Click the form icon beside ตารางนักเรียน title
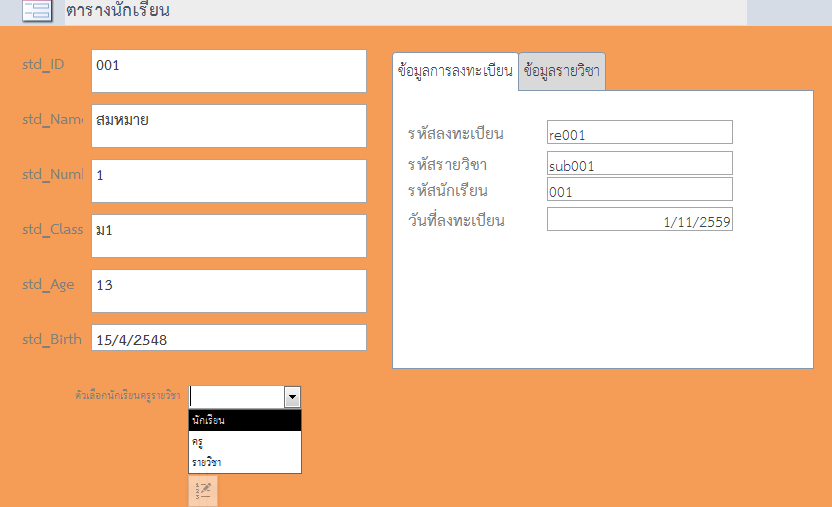The width and height of the screenshot is (832, 507). (37, 12)
